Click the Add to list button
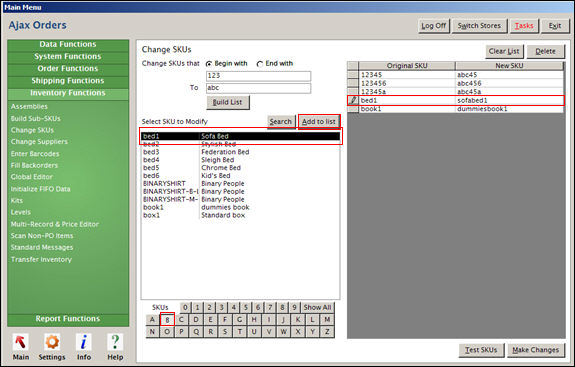 (x=319, y=122)
